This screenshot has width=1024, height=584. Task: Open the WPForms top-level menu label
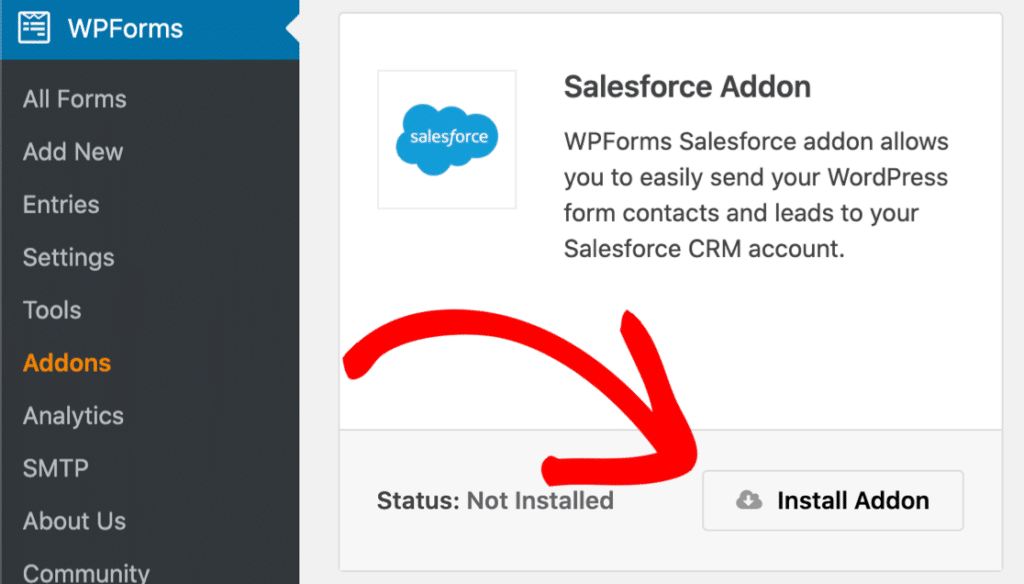(x=125, y=28)
